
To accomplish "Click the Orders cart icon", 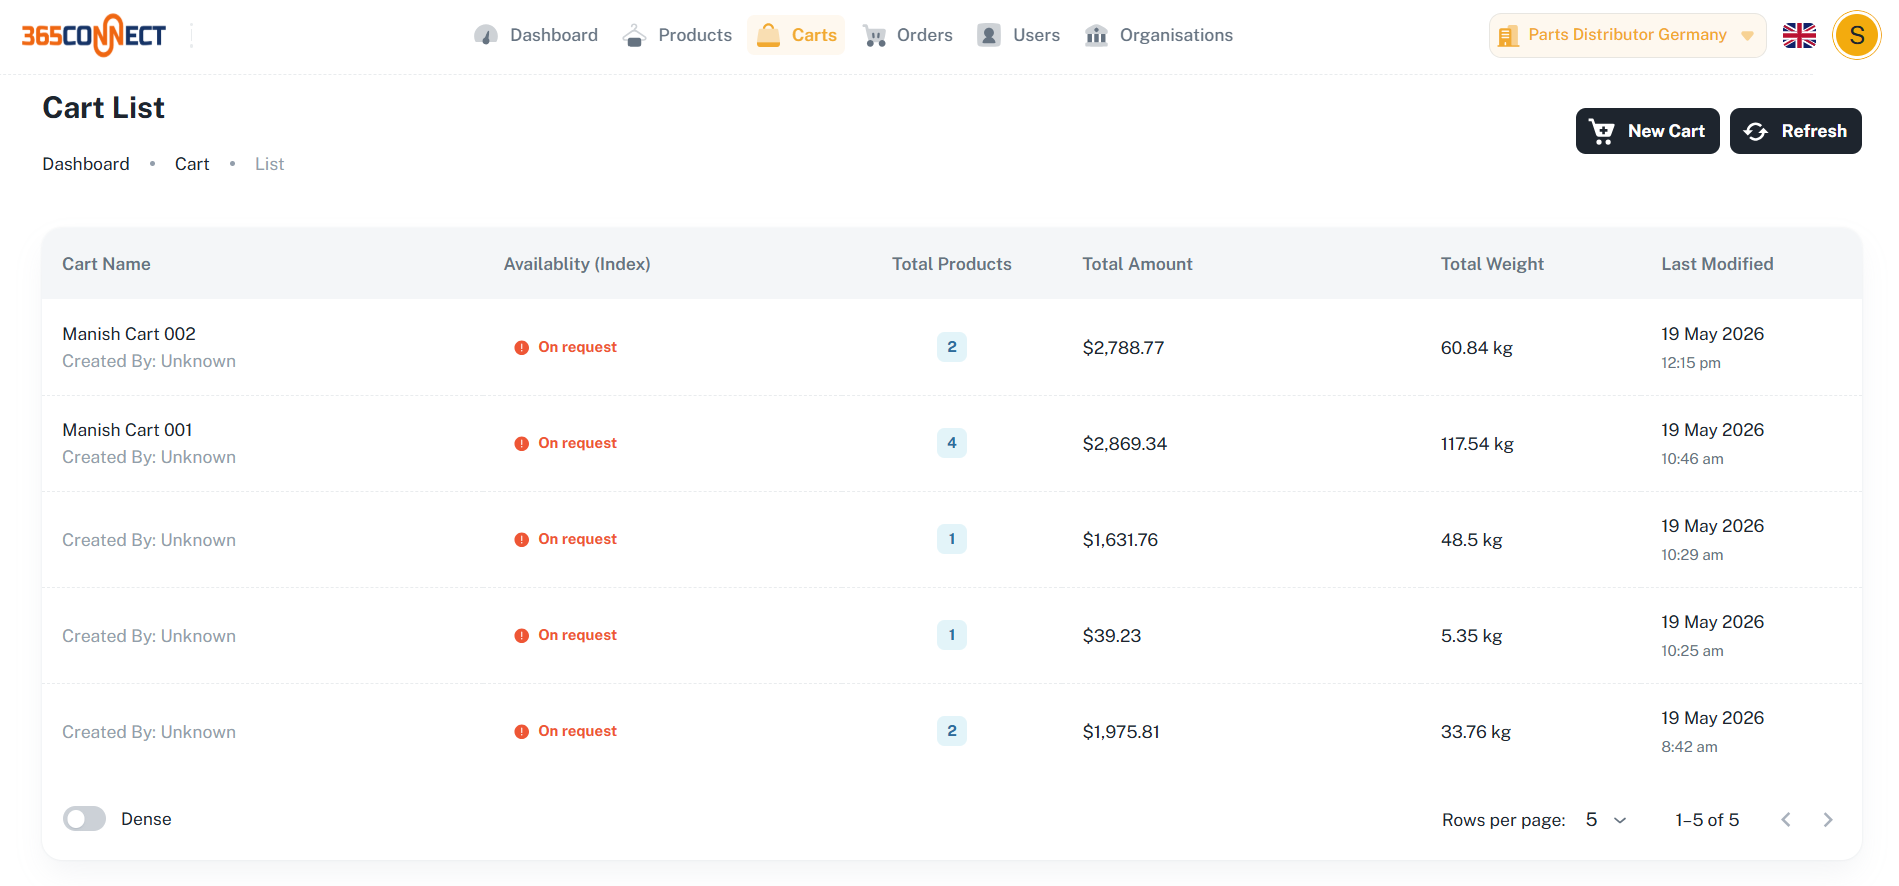I will tap(875, 36).
